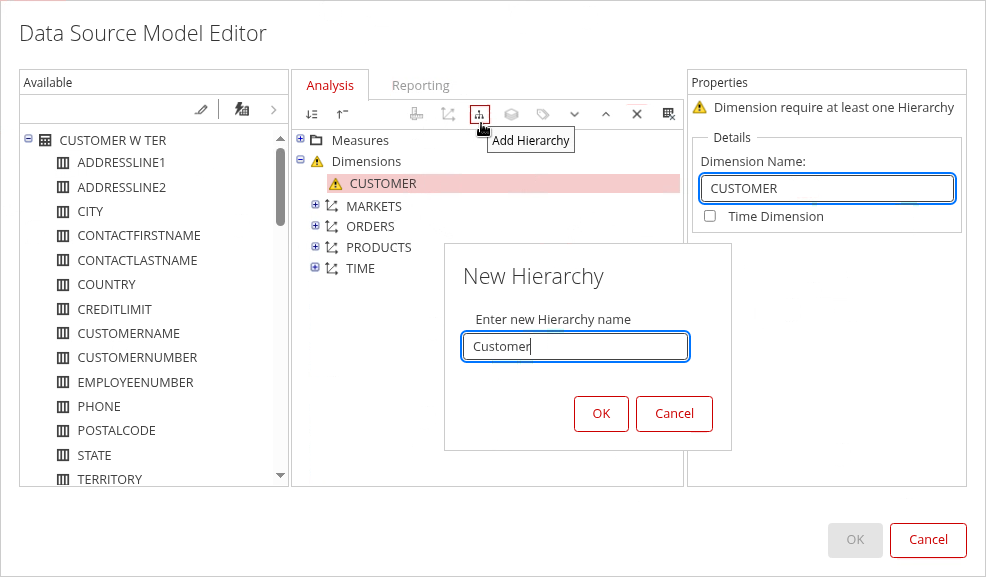Cancel the New Hierarchy dialog
Screen dimensions: 986x577
(x=674, y=414)
